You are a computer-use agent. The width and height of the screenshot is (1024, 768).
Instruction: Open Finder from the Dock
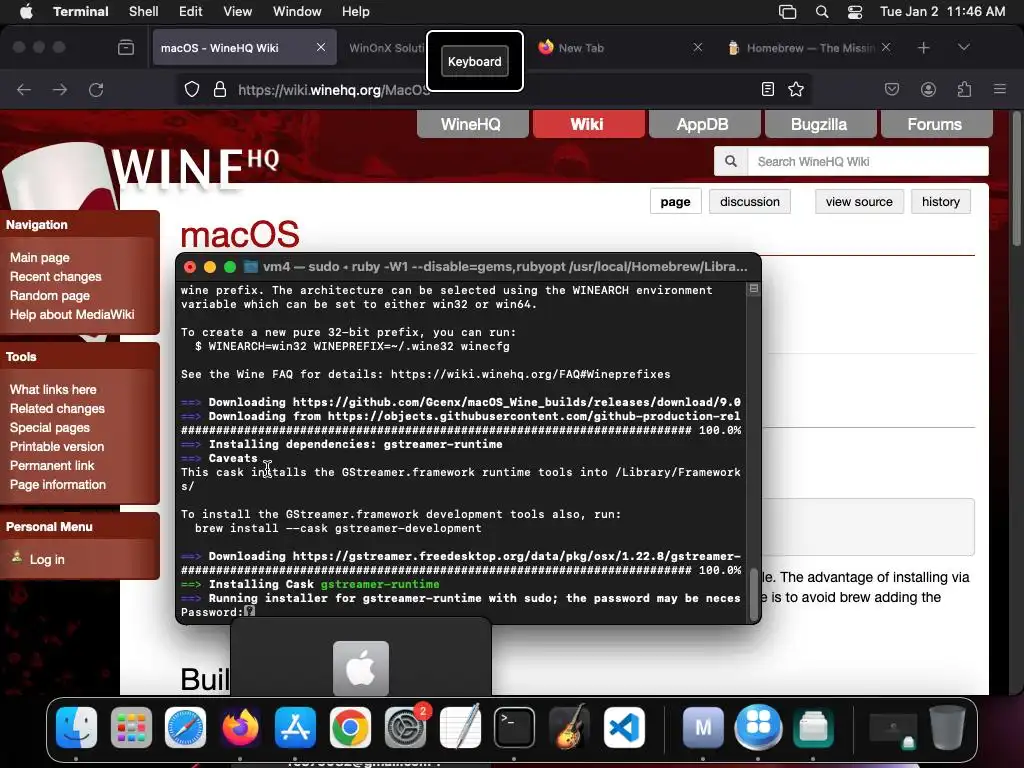pyautogui.click(x=76, y=728)
